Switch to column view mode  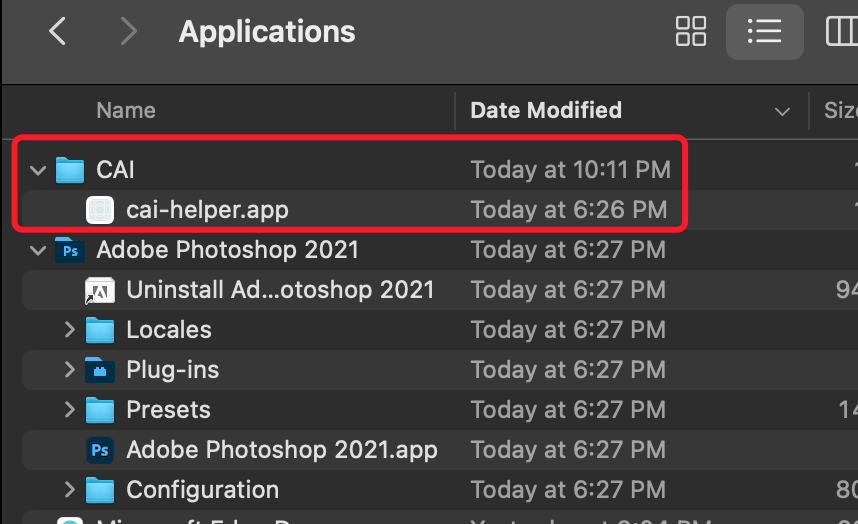click(840, 32)
